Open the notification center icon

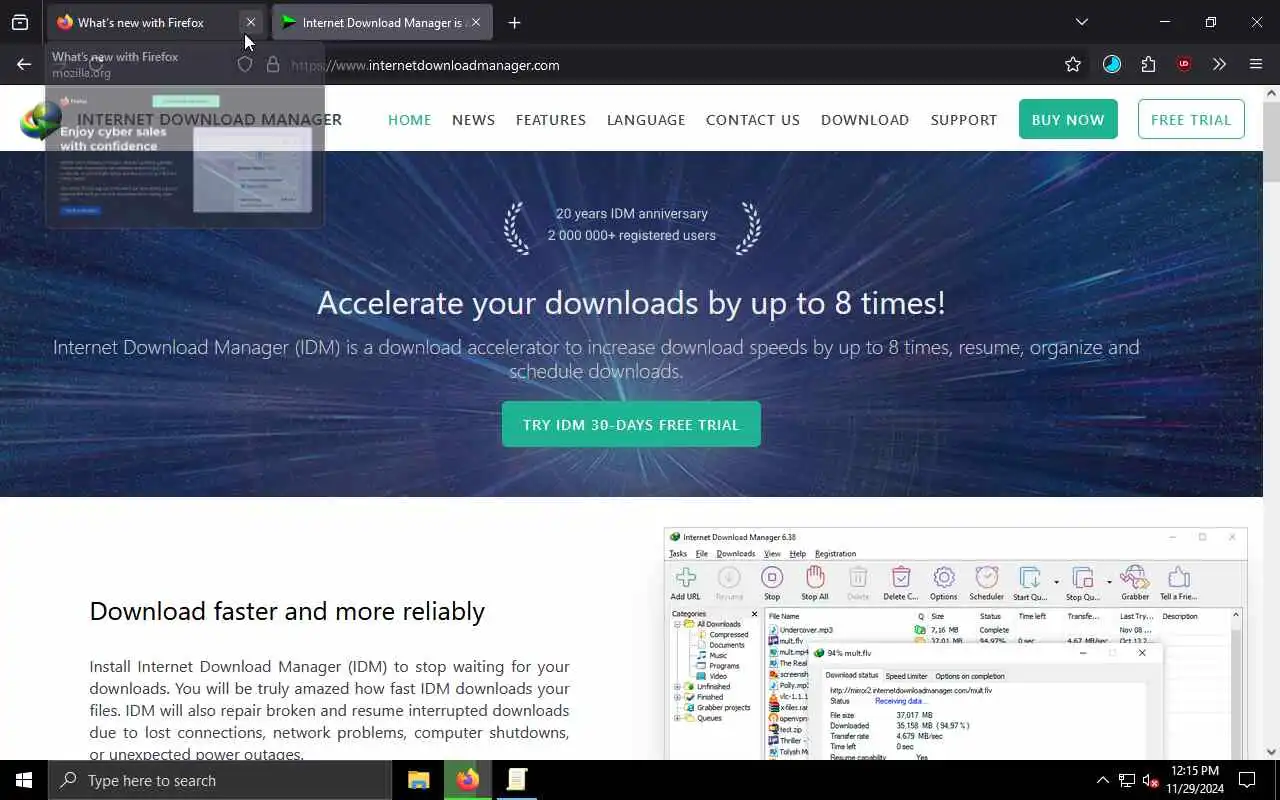(1247, 780)
